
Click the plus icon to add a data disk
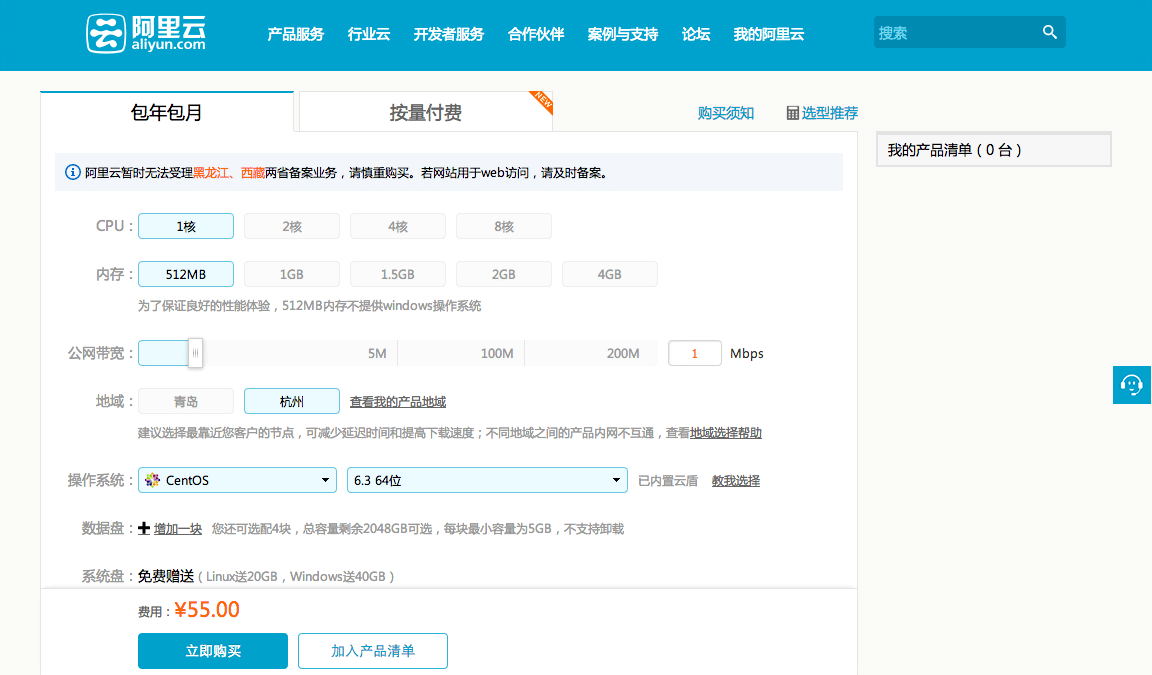coord(146,528)
